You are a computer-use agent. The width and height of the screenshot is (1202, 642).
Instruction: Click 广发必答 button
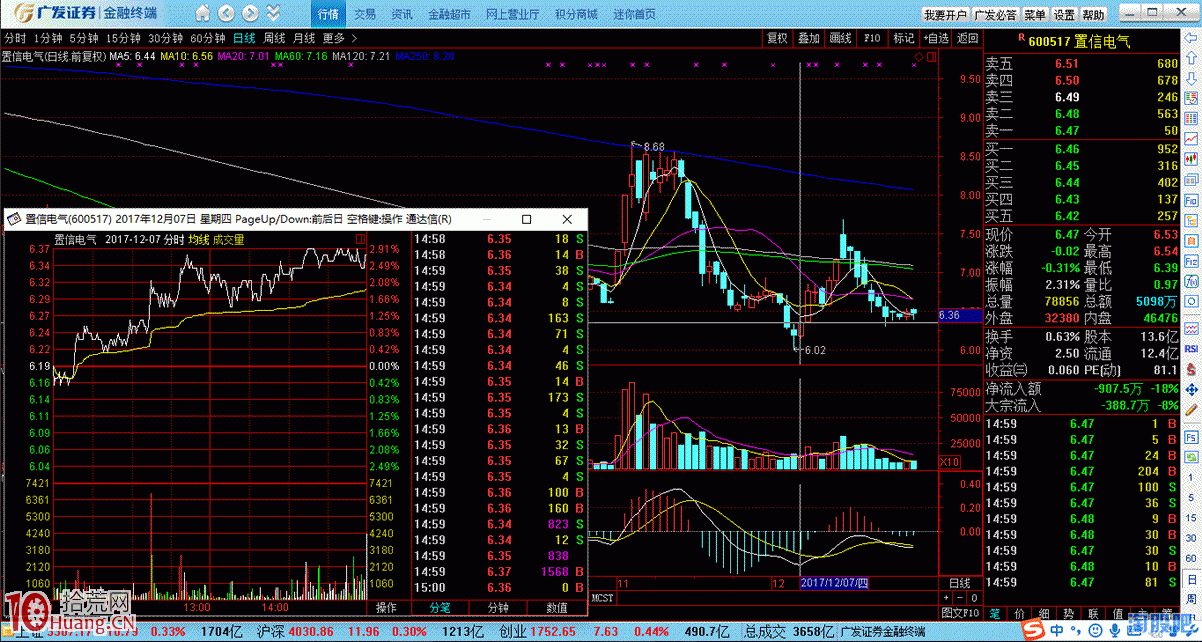pos(996,15)
